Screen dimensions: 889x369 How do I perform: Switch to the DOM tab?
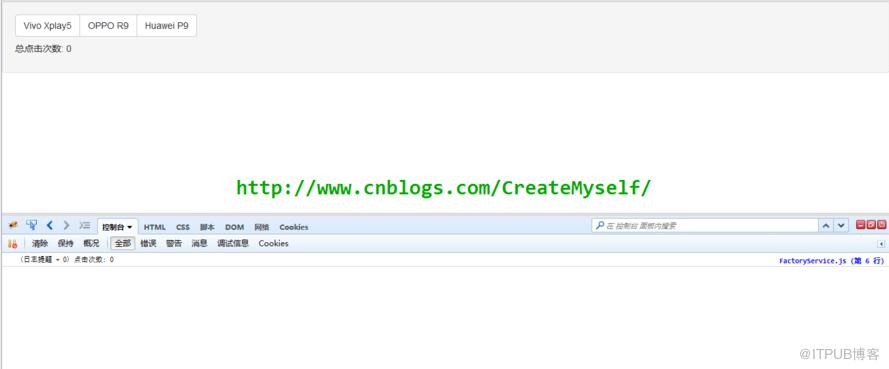point(234,227)
